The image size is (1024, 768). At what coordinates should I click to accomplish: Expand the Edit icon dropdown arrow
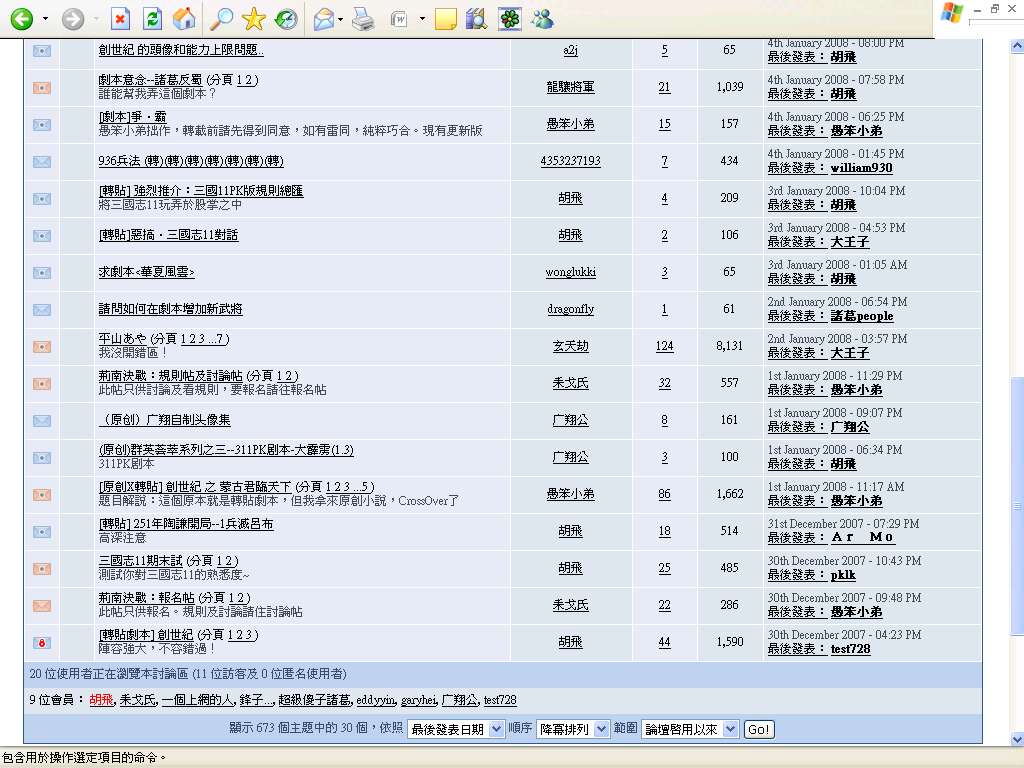pos(422,19)
